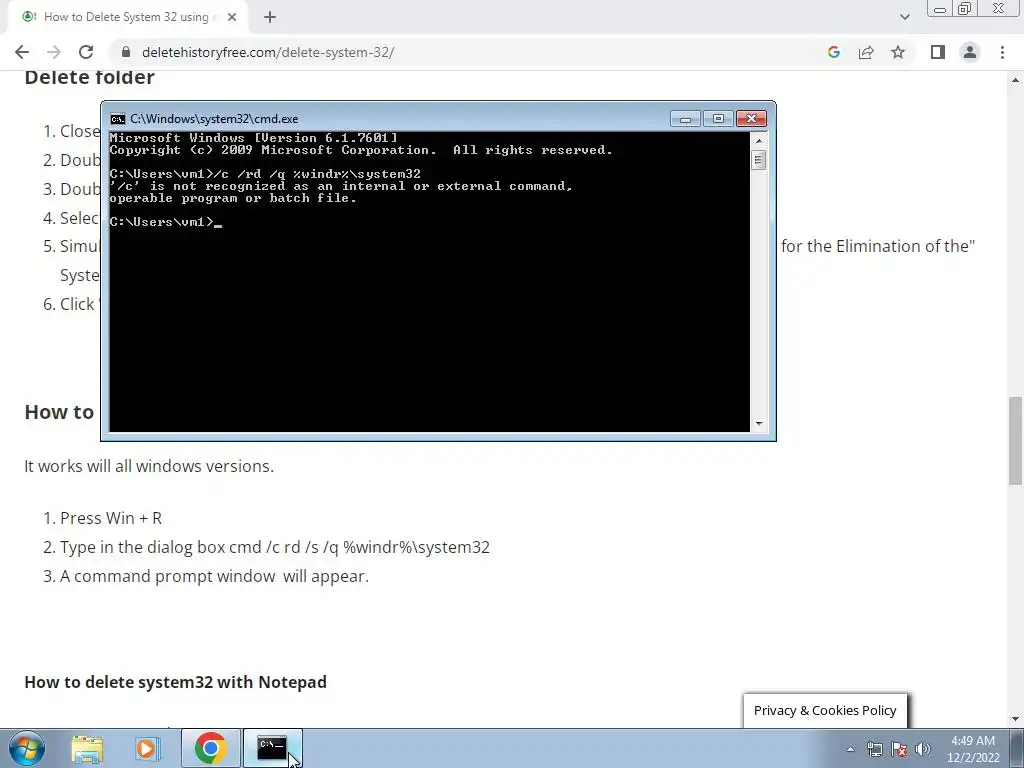
Task: Open the clock showing 4:49 AM
Action: [x=973, y=749]
